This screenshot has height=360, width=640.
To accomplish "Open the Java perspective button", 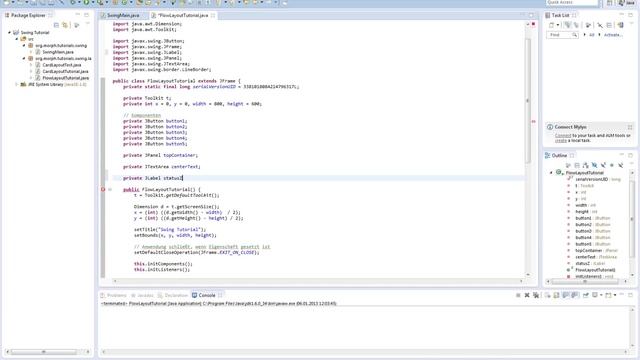I will coord(628,3).
